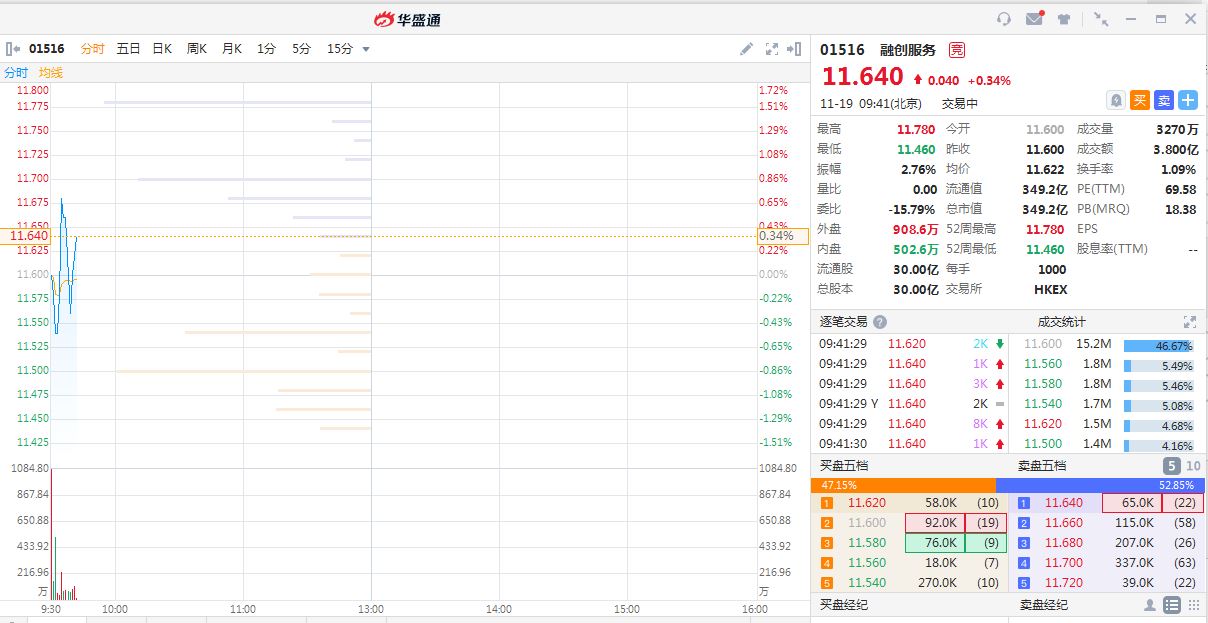Click the orange 买 buy button
Viewport: 1208px width, 623px height.
tap(1140, 100)
